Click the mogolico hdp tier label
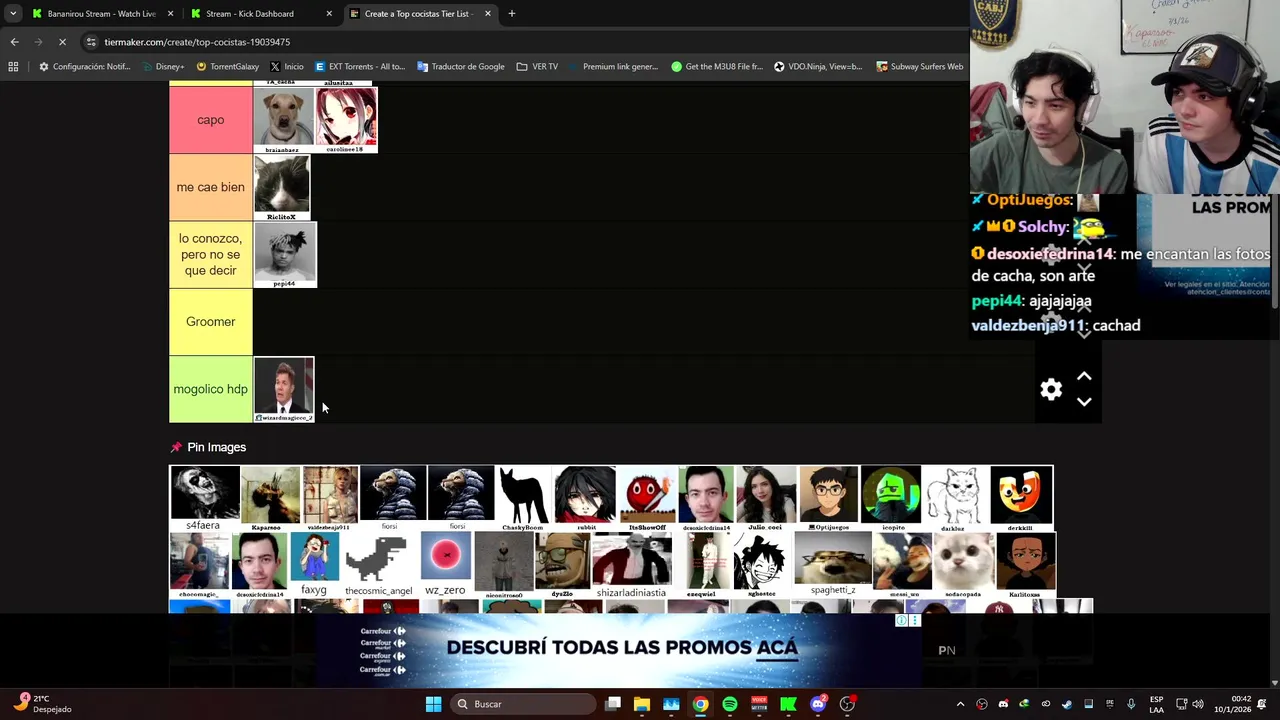 click(x=211, y=389)
